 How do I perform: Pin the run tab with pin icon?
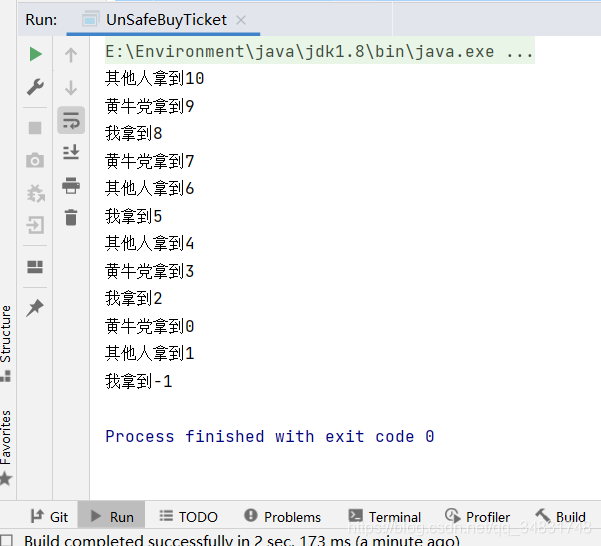pos(35,308)
